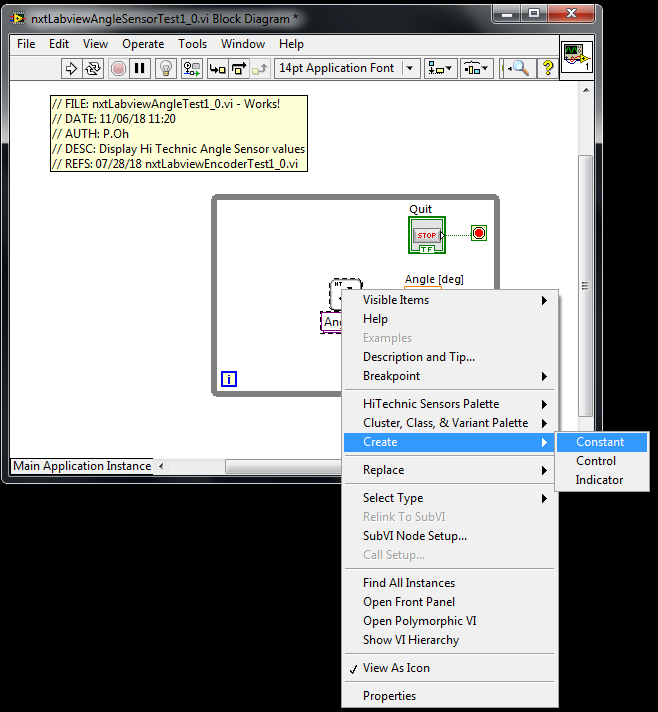Open the Window menu
Screen dimensions: 658x712
click(243, 44)
